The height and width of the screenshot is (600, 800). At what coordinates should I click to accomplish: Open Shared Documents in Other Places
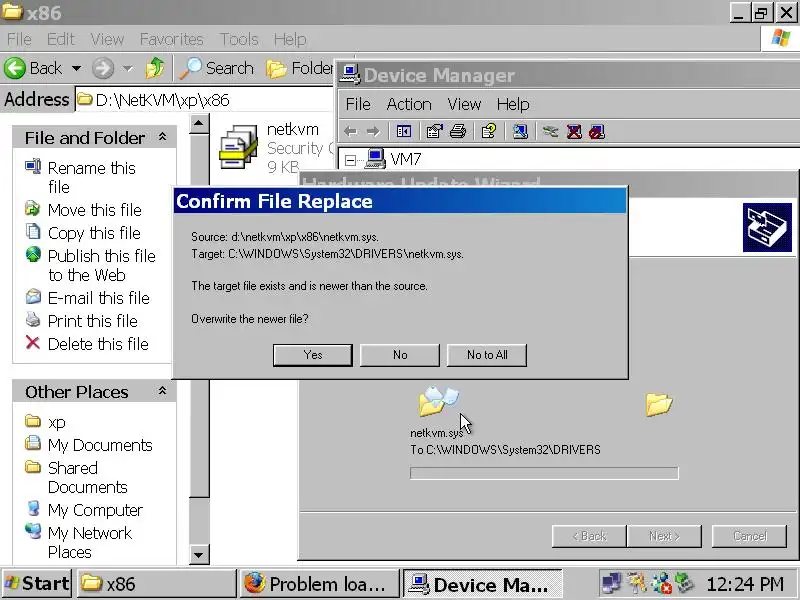(x=87, y=477)
